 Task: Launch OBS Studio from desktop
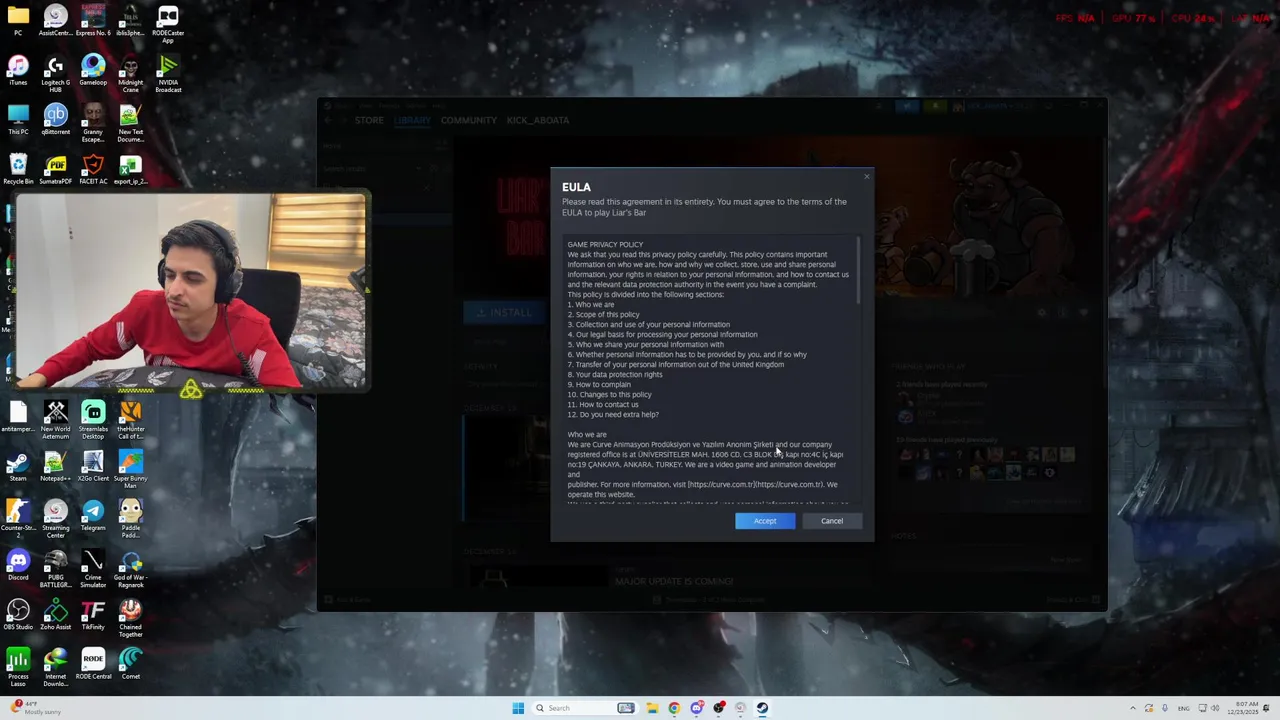tap(18, 615)
